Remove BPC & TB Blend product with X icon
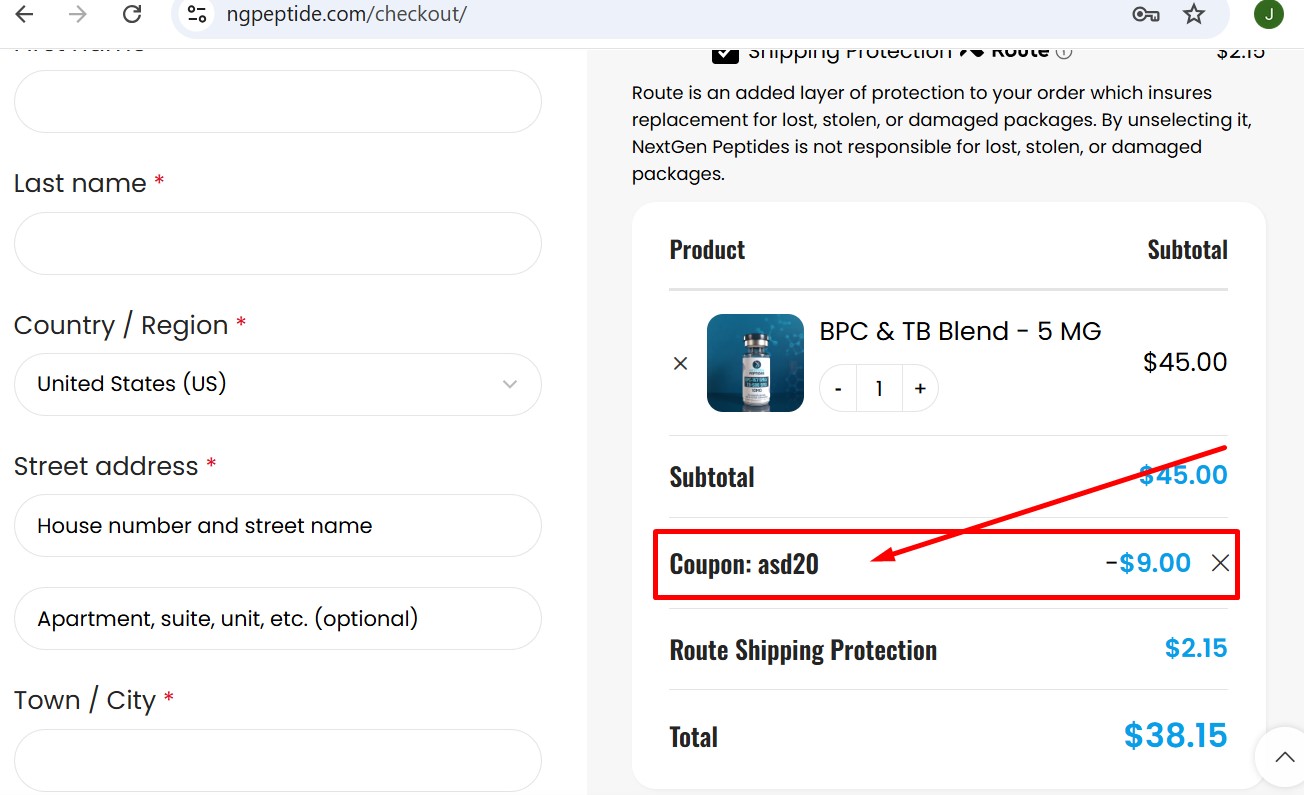This screenshot has width=1304, height=795. pos(681,363)
